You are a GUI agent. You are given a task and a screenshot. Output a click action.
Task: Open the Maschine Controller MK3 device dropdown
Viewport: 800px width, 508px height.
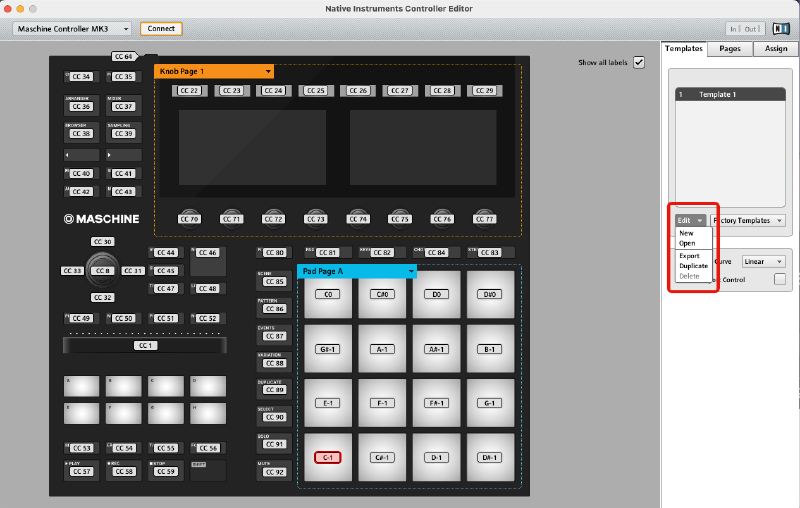72,29
